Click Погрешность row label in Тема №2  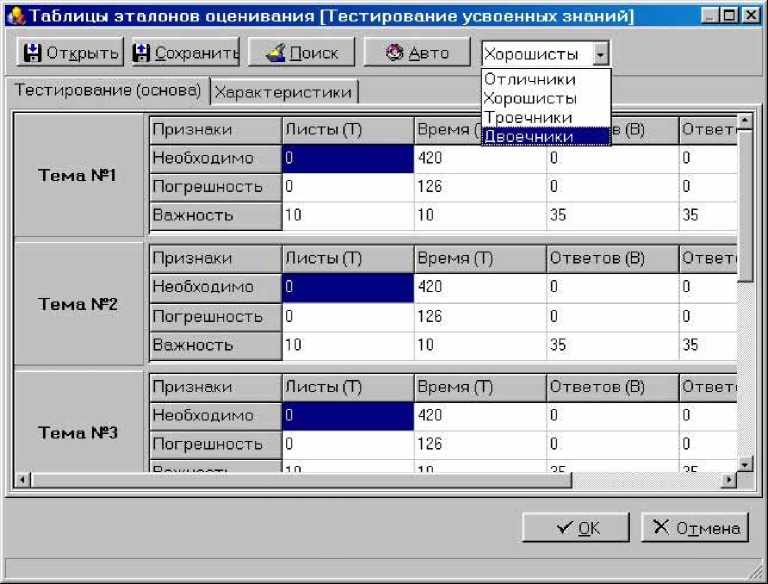[x=216, y=316]
